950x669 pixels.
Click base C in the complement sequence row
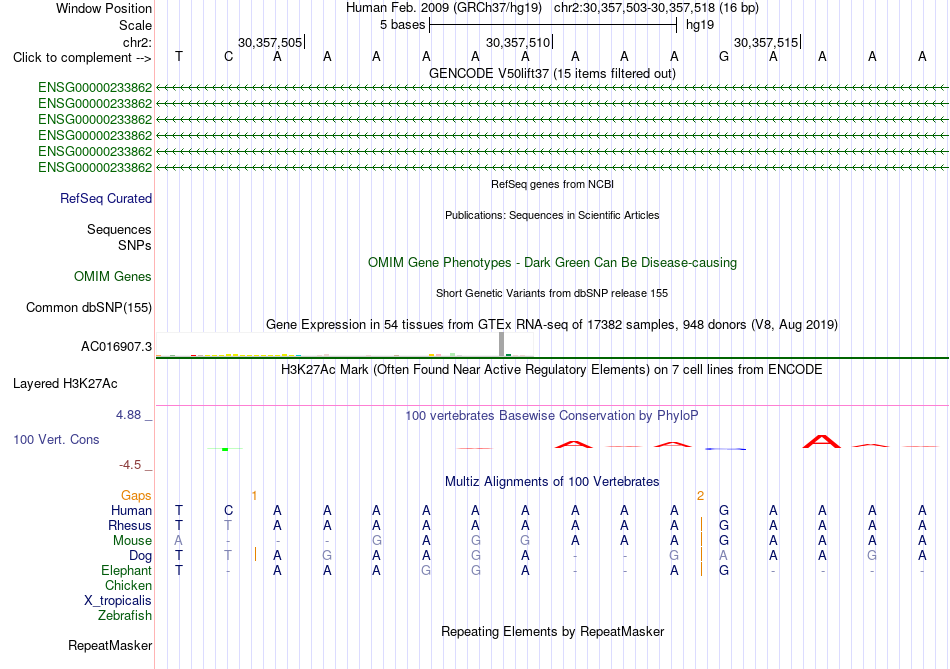click(228, 56)
